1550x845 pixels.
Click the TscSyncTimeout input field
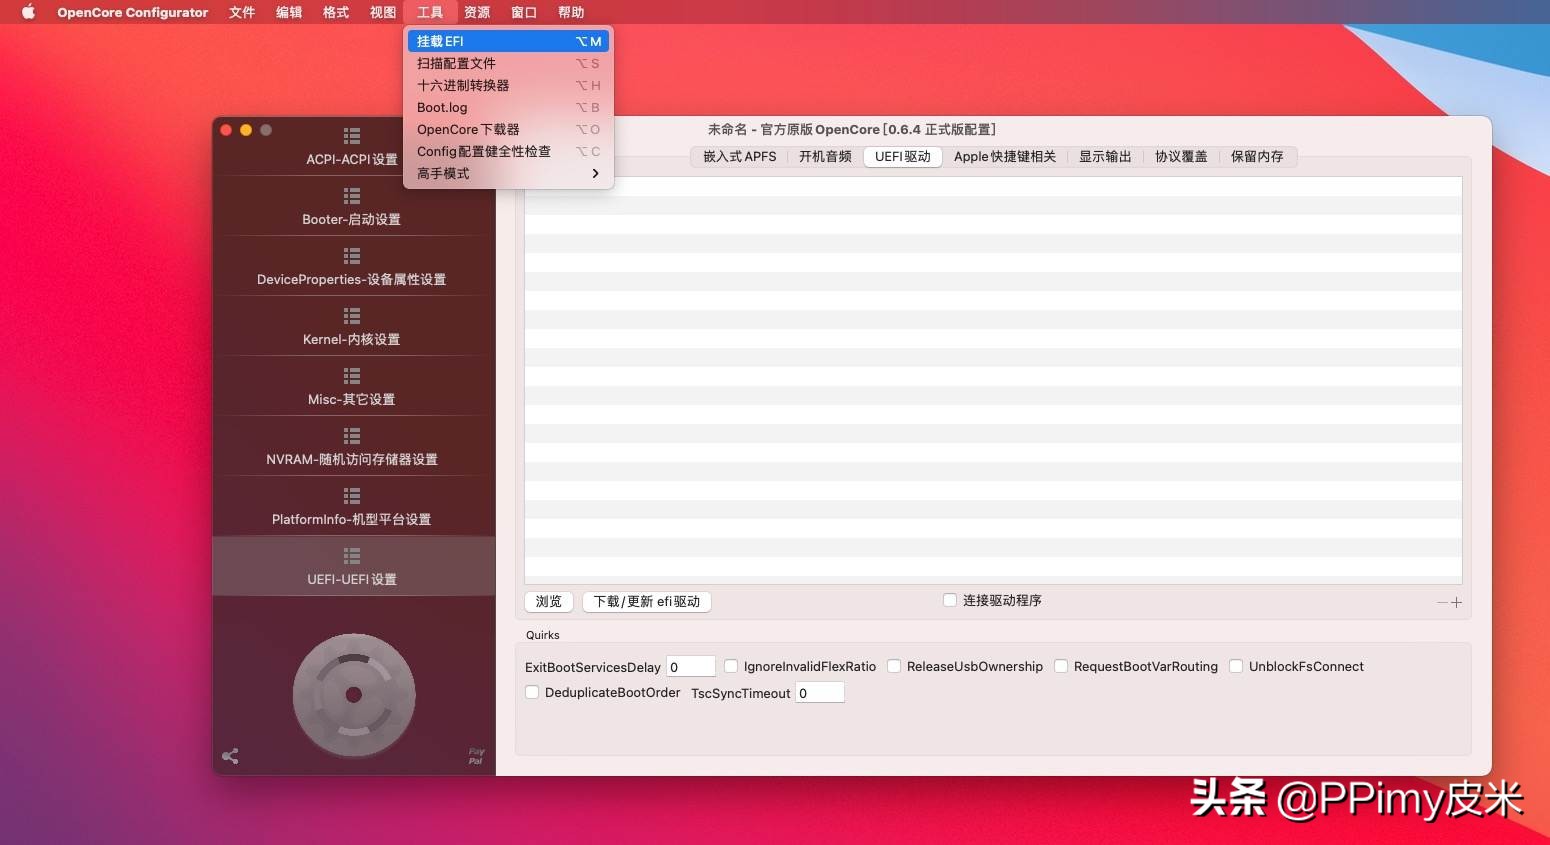click(x=819, y=692)
